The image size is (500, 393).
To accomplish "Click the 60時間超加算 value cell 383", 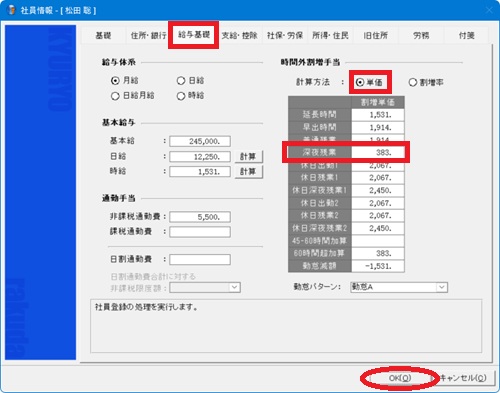I will (378, 253).
